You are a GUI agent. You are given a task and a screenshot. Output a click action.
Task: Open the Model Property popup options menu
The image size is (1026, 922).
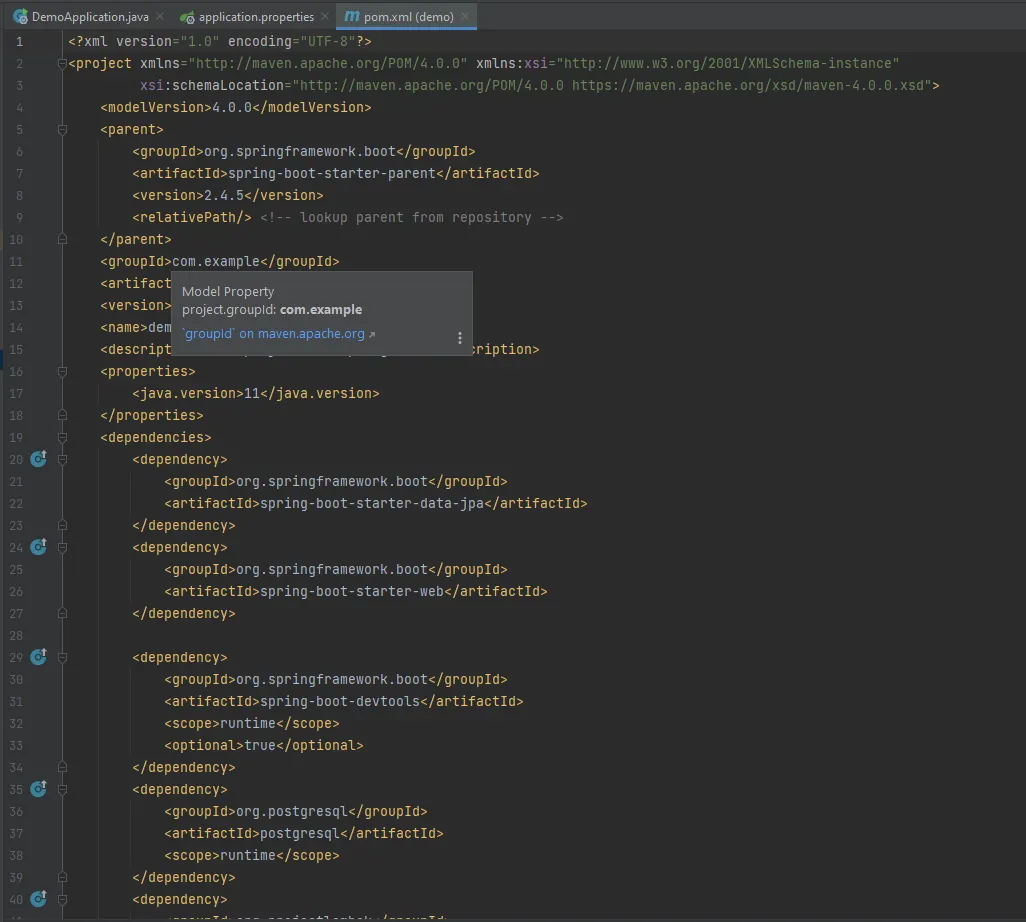(459, 338)
